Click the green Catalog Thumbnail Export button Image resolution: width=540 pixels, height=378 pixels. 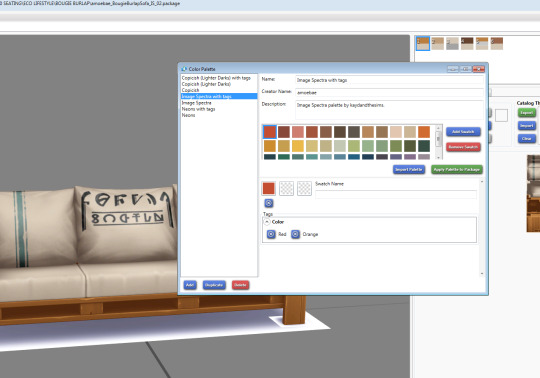[527, 113]
